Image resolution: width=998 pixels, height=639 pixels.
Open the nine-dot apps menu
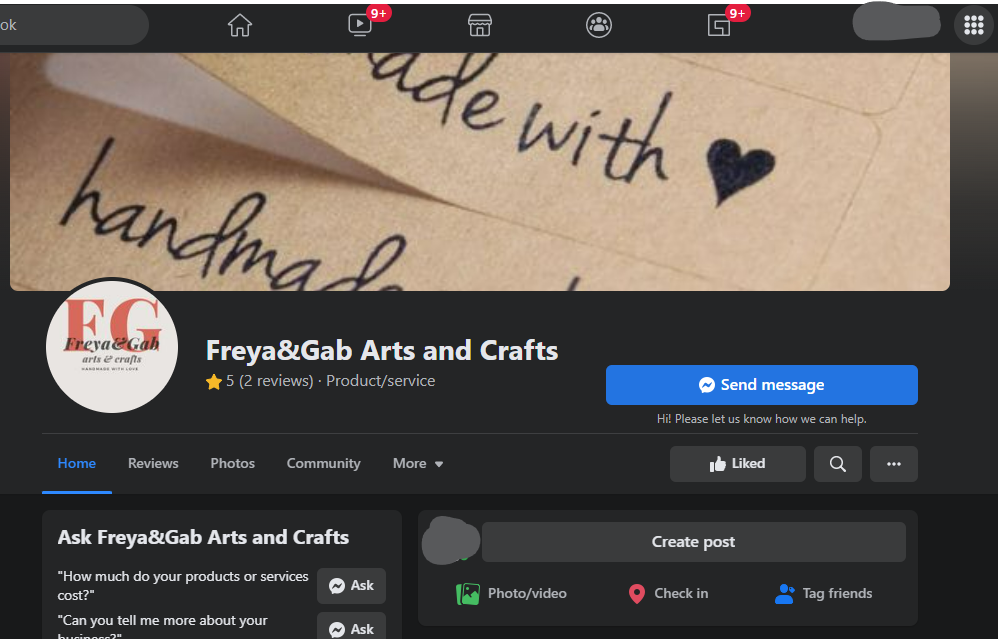974,25
